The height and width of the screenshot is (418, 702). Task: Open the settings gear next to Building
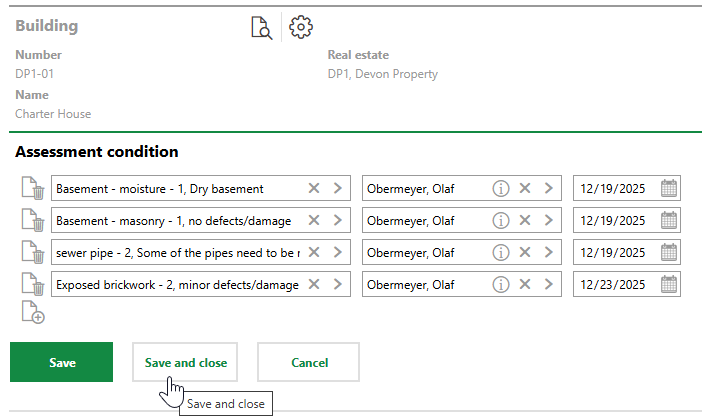coord(301,27)
